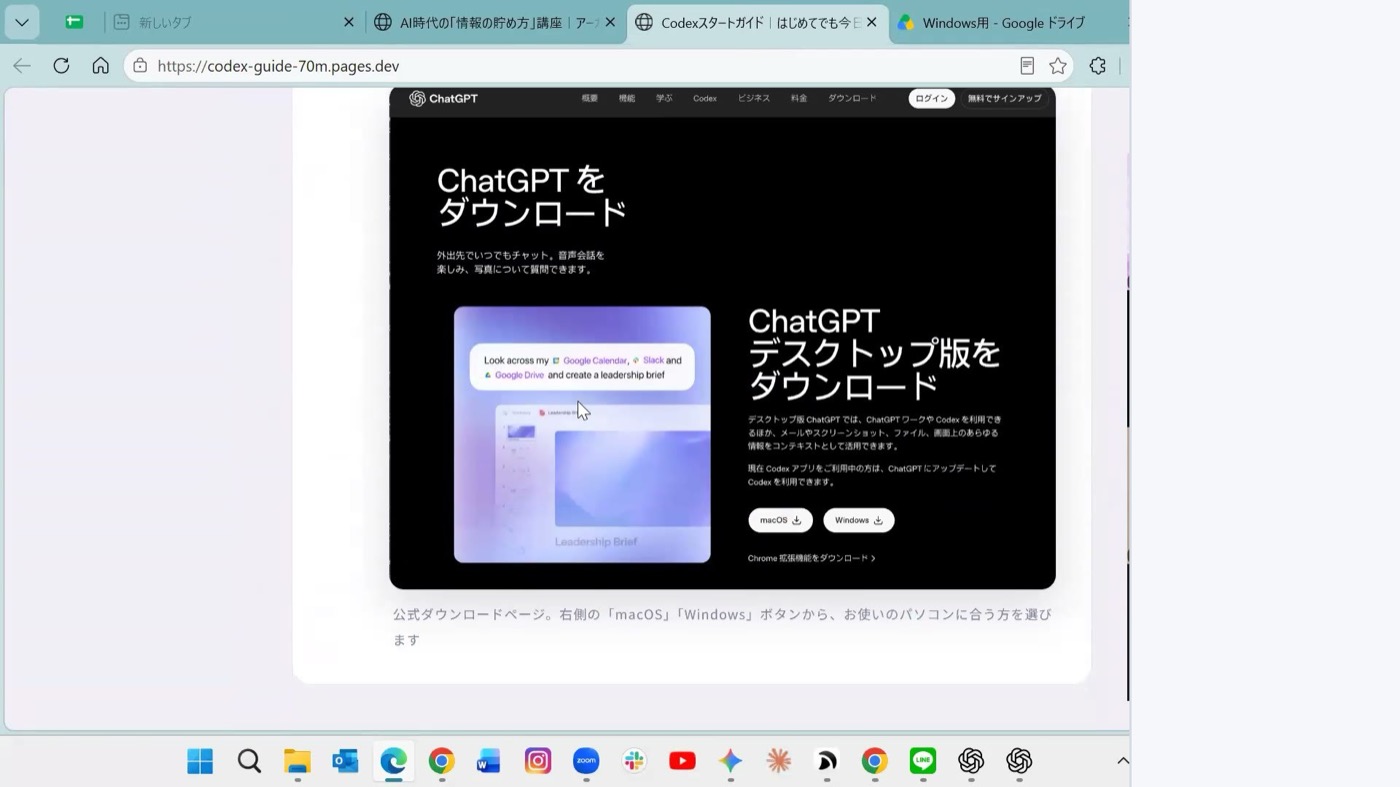Image resolution: width=1400 pixels, height=787 pixels.
Task: Click the macOS download button in screenshot
Action: click(x=780, y=520)
